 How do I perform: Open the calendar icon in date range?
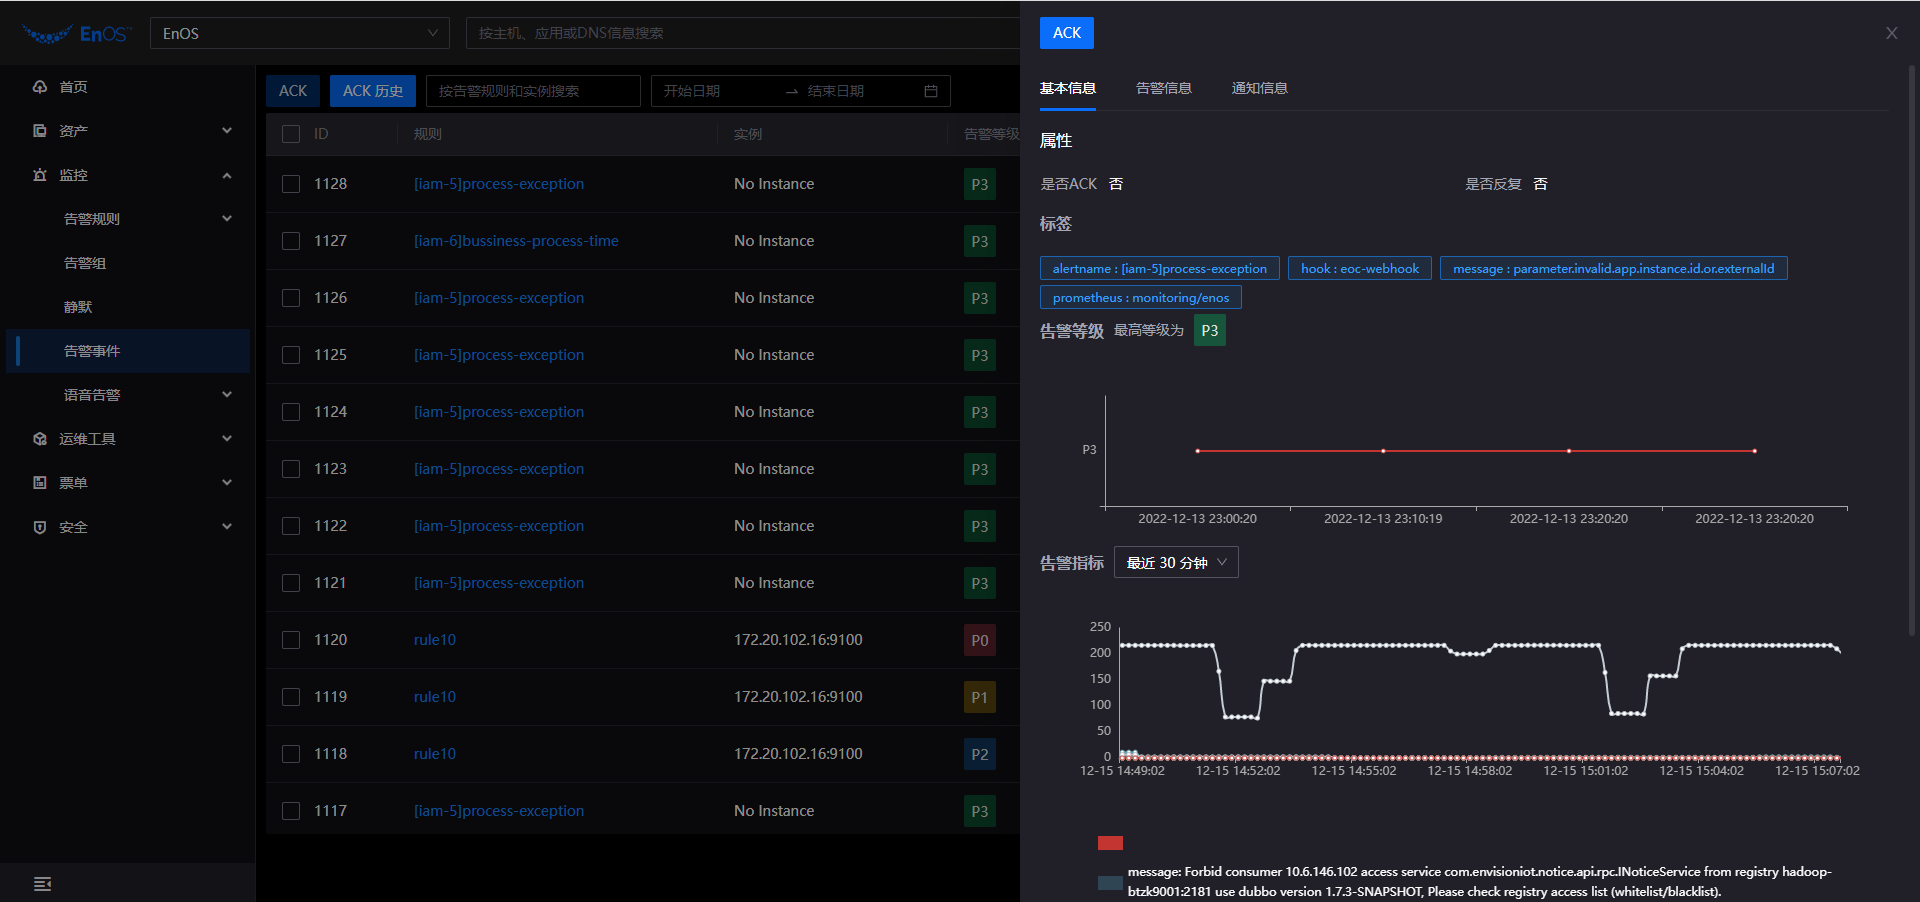[x=931, y=91]
